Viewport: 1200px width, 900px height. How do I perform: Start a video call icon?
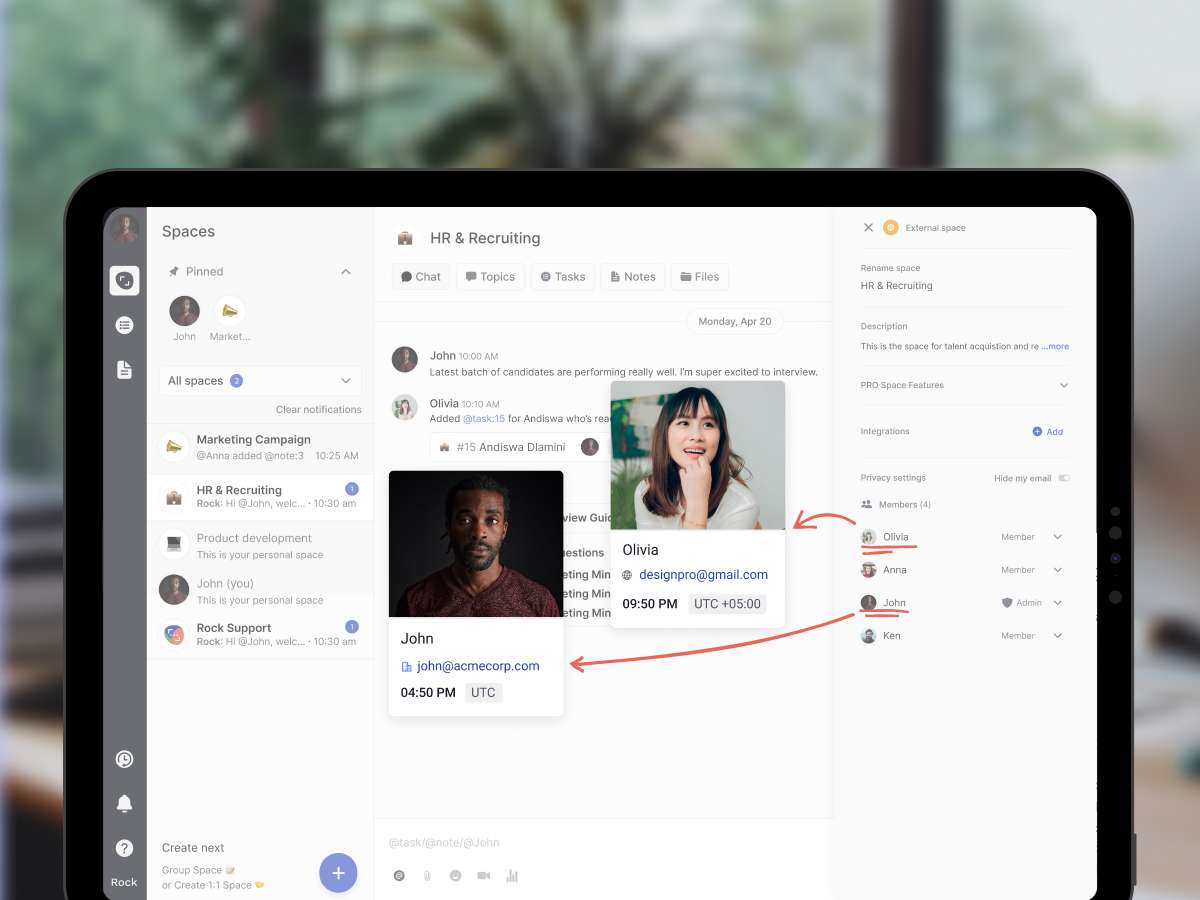(484, 876)
